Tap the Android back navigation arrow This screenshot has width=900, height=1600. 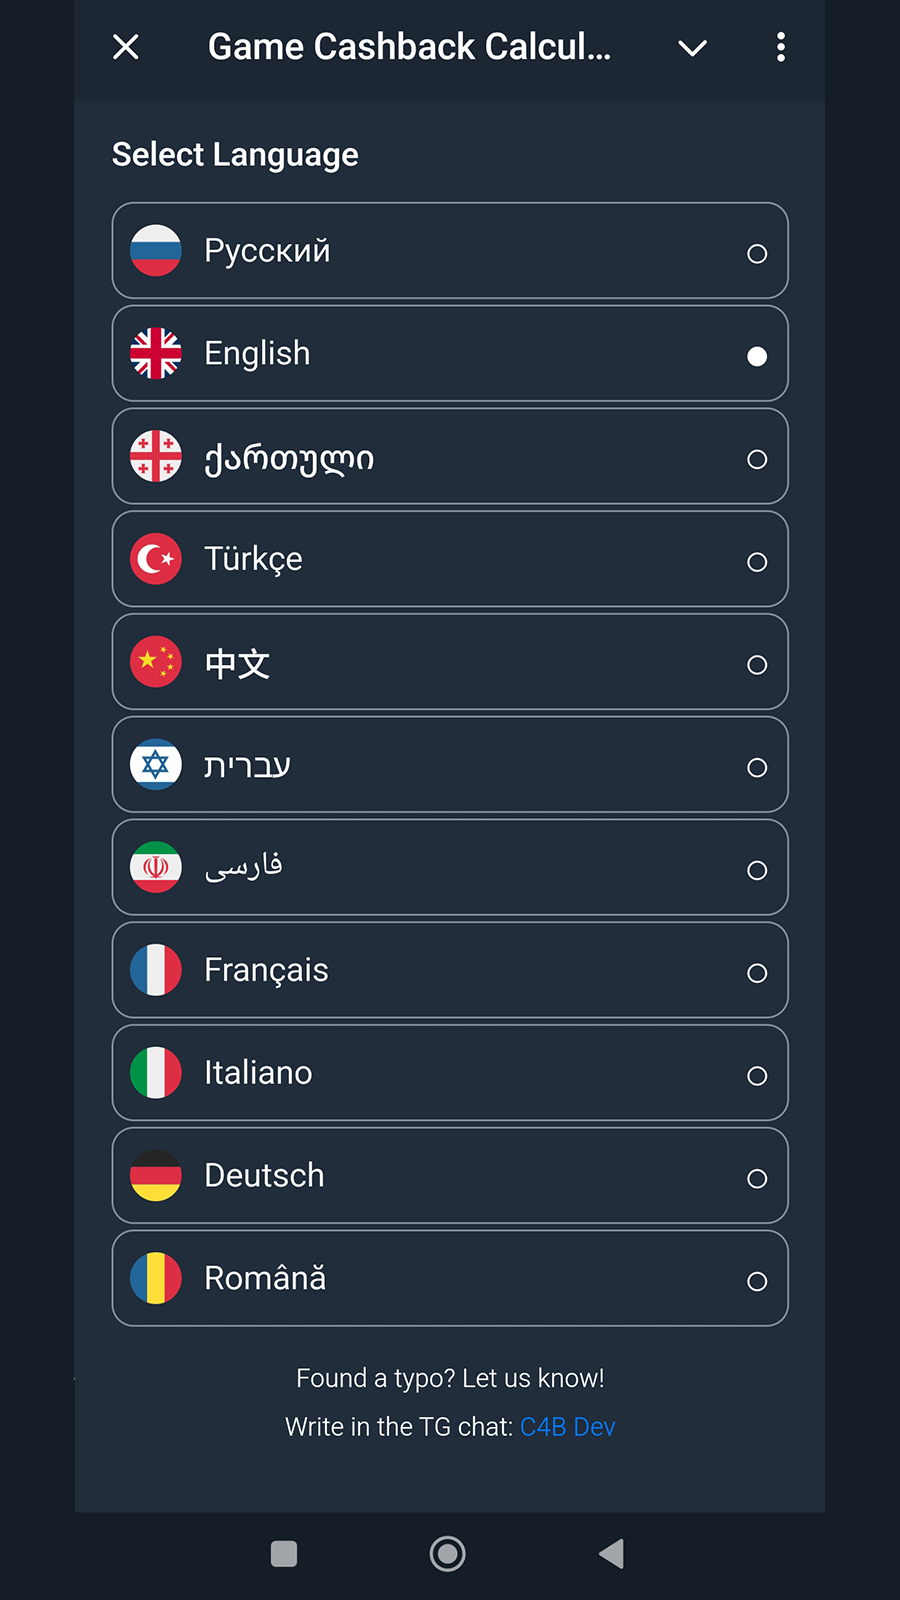(x=611, y=1554)
